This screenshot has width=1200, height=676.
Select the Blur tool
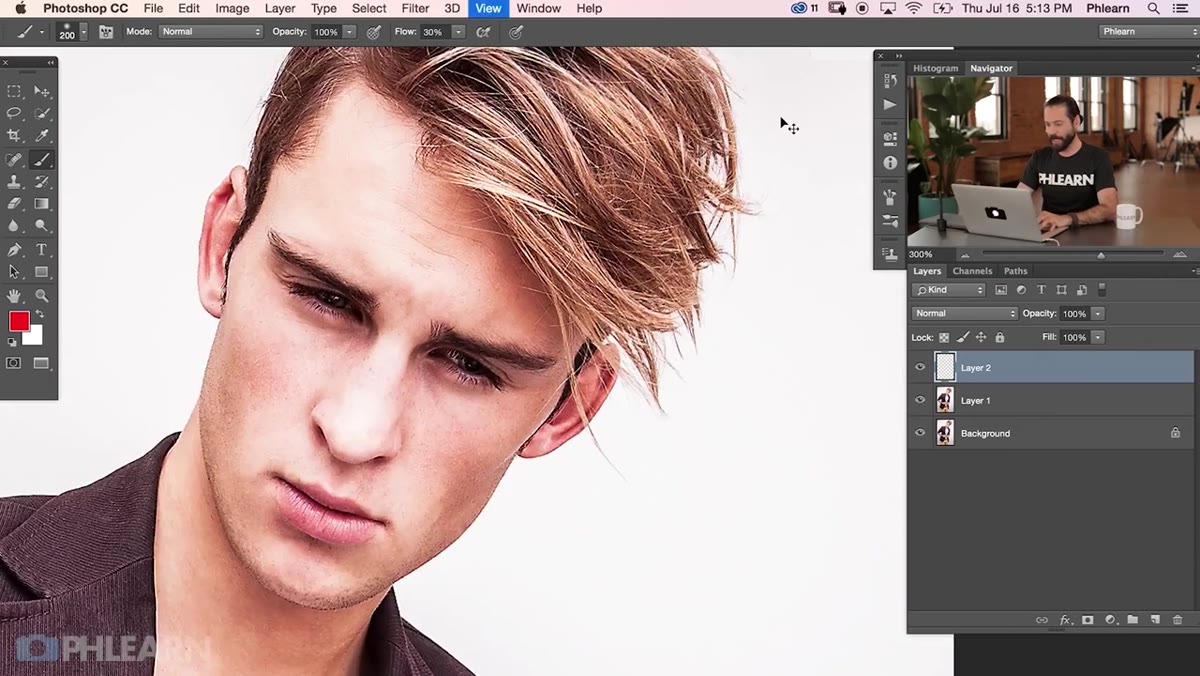pyautogui.click(x=14, y=226)
